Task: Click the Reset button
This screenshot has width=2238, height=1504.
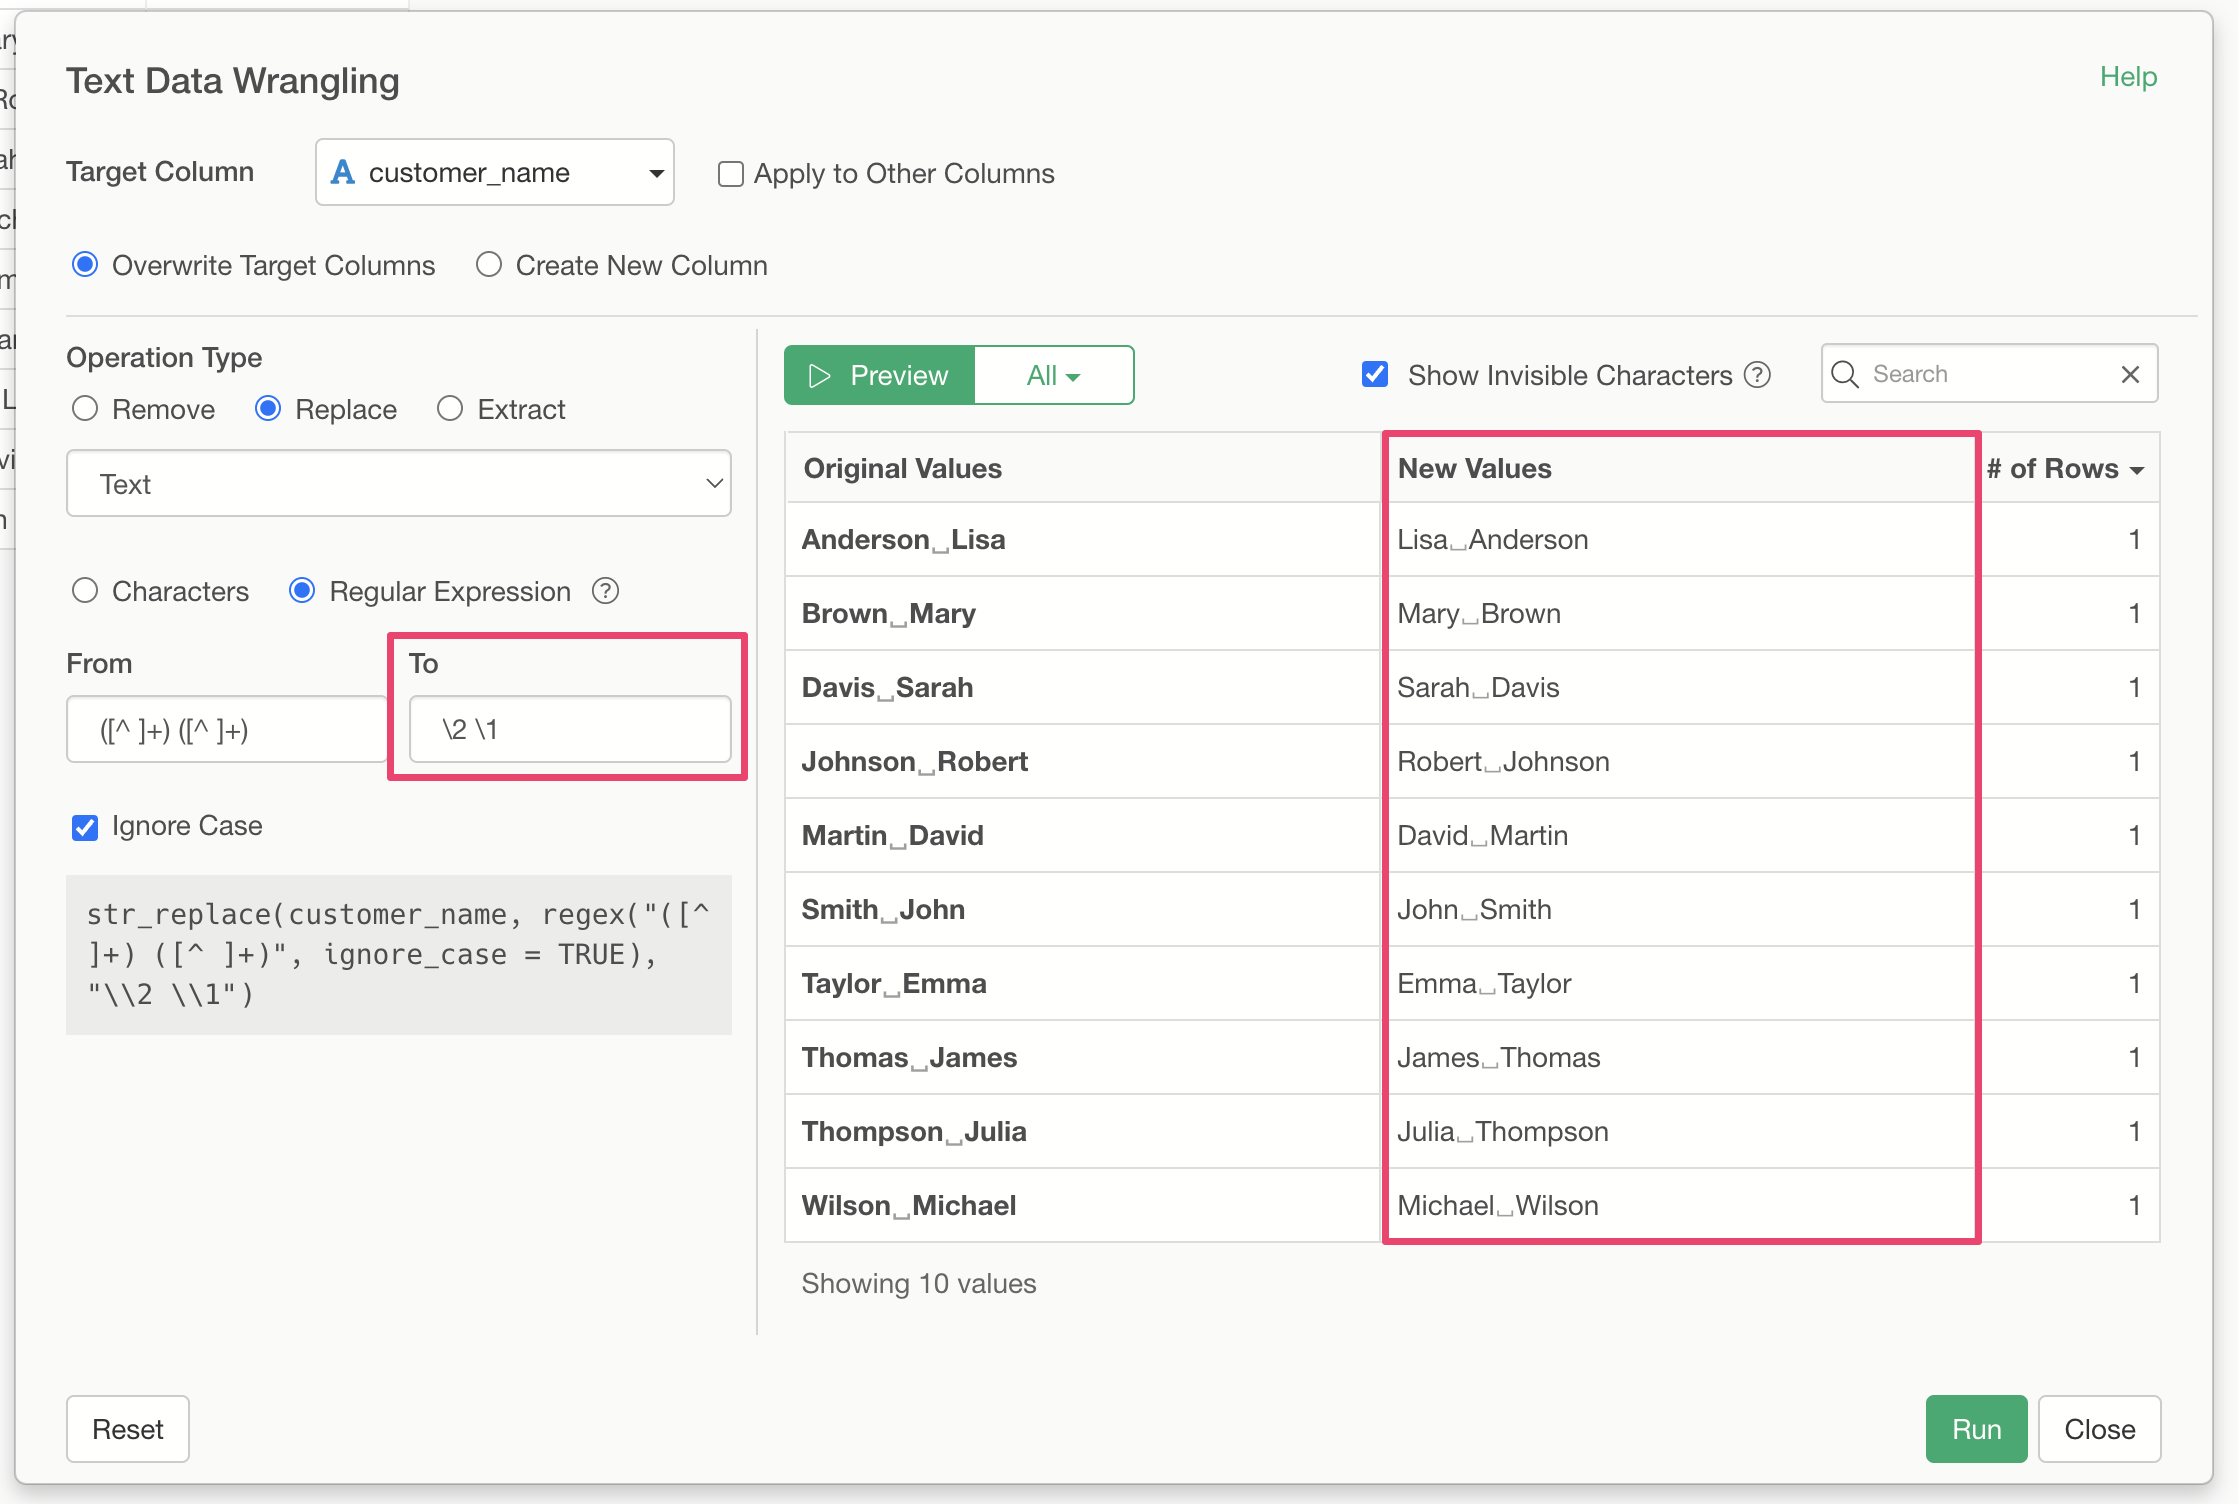Action: 128,1429
